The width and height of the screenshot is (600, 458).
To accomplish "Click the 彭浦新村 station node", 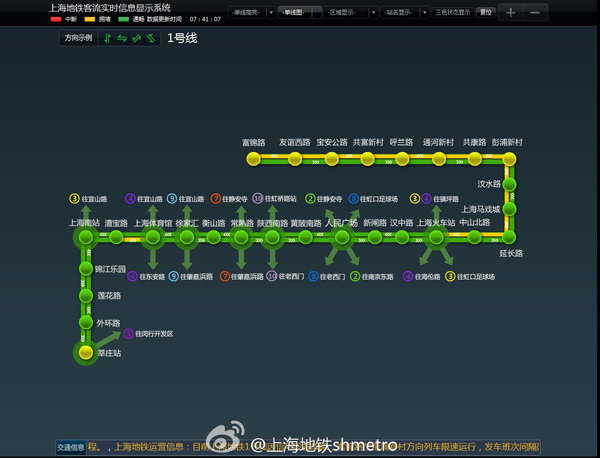I will [x=509, y=159].
